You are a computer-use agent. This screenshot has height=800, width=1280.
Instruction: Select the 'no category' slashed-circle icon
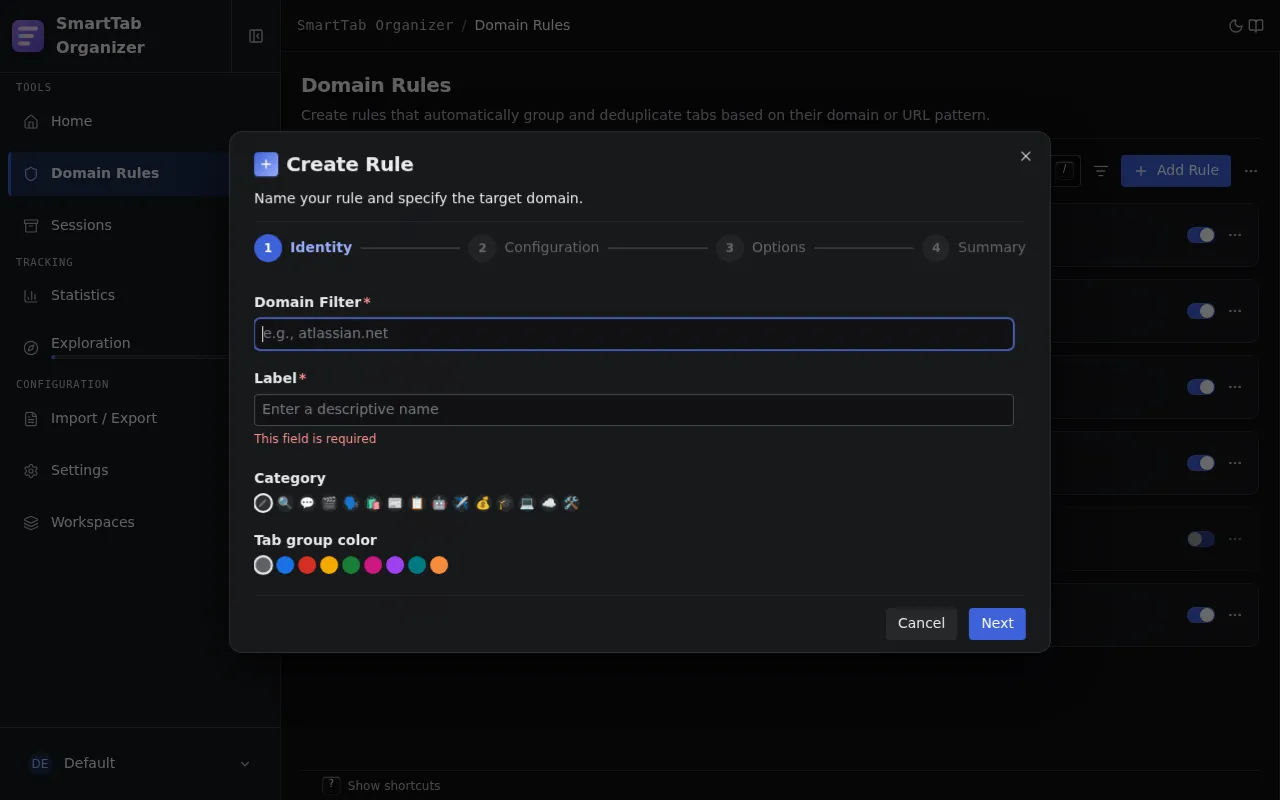[x=263, y=503]
